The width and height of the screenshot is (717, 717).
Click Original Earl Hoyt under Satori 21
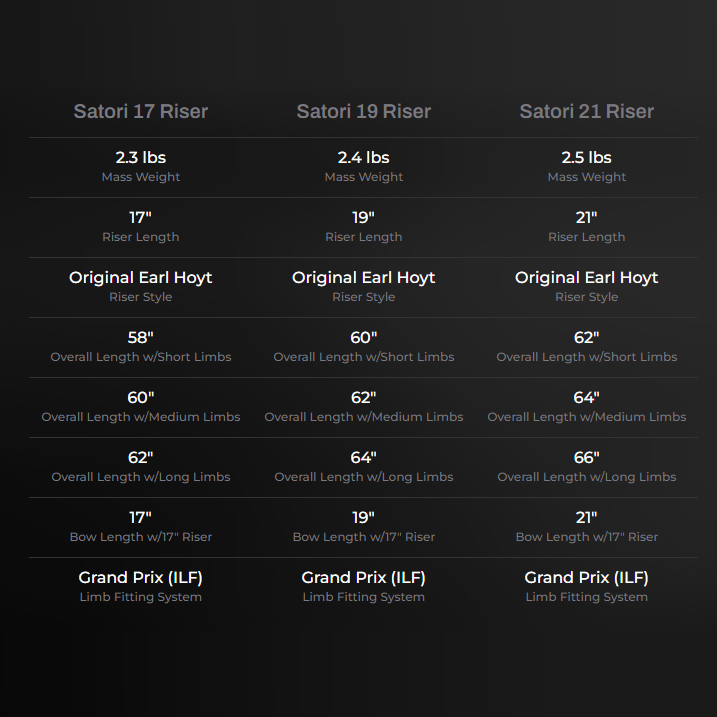click(x=587, y=278)
